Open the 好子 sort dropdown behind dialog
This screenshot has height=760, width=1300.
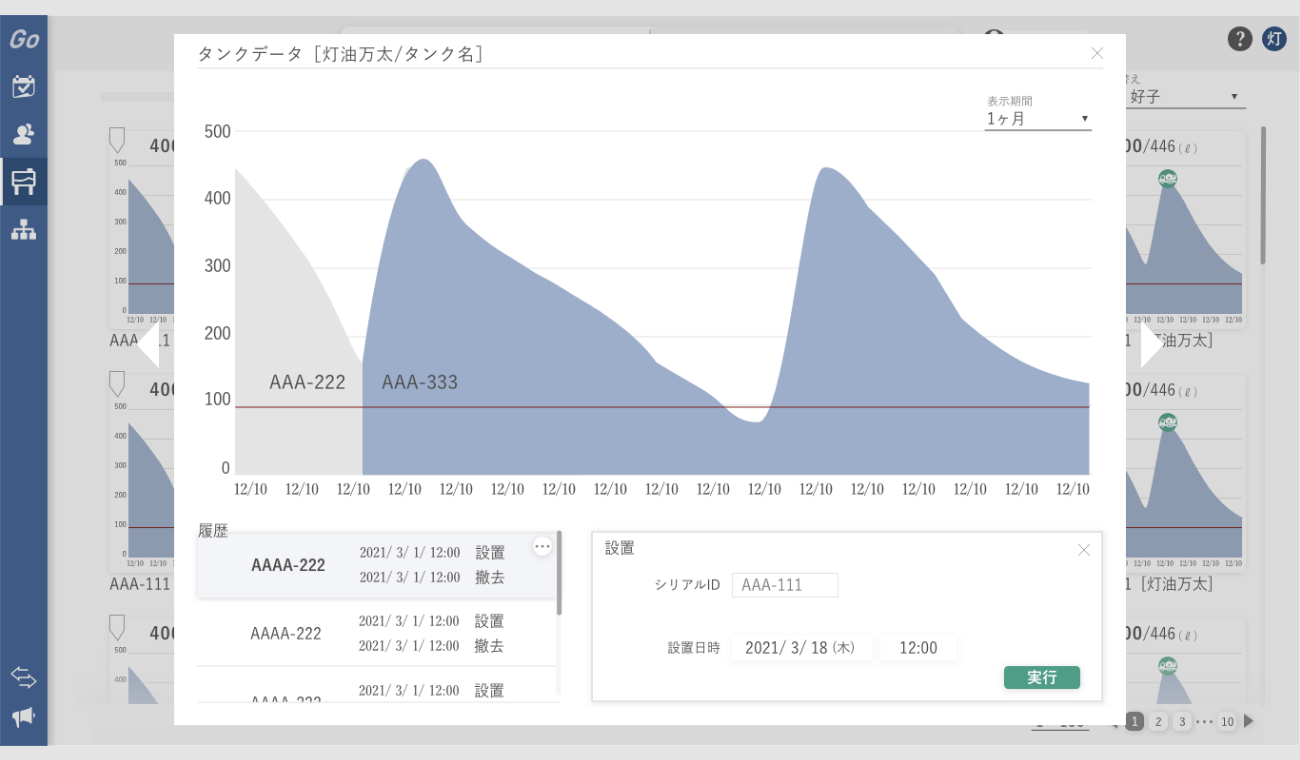point(1185,97)
